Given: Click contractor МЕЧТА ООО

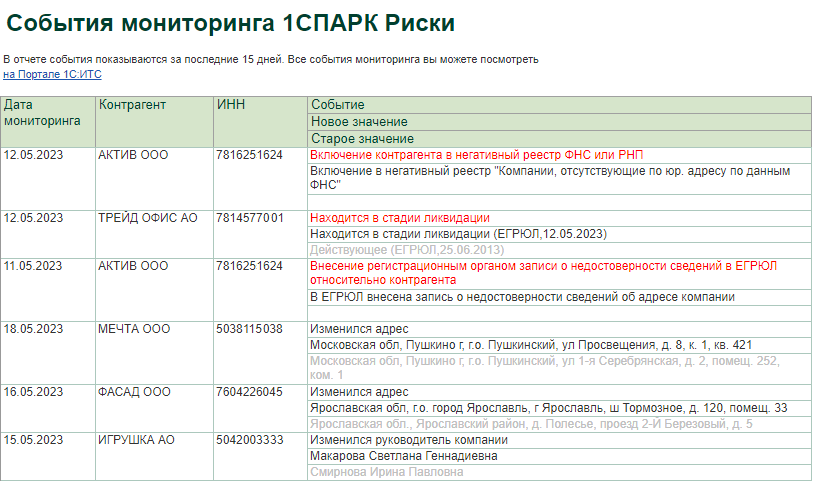Looking at the screenshot, I should pyautogui.click(x=134, y=329).
